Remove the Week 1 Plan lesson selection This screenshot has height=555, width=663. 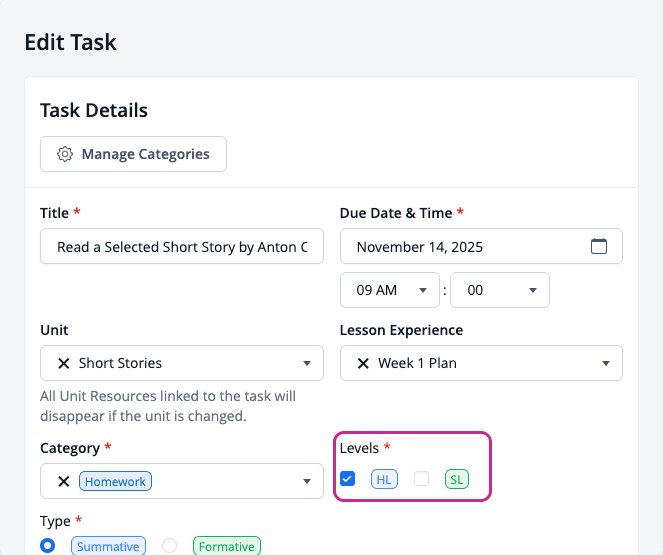tap(363, 363)
